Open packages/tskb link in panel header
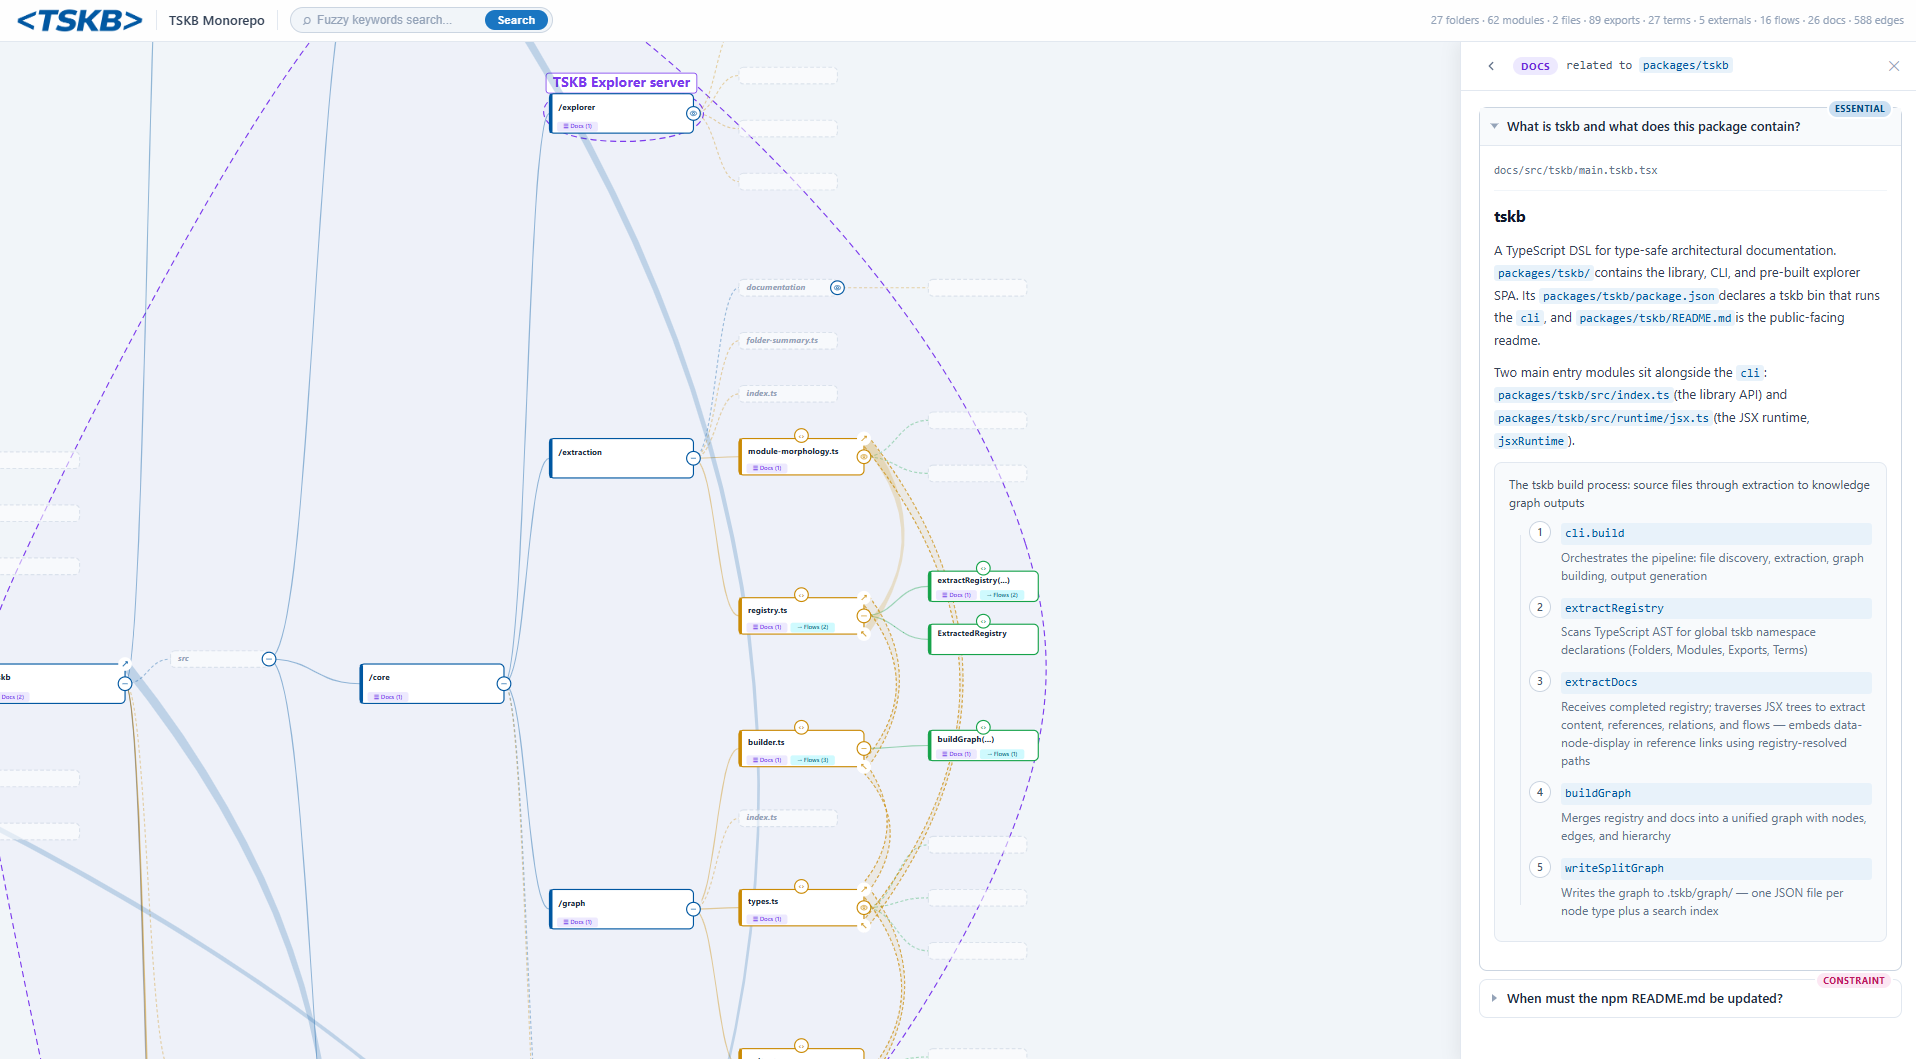1916x1059 pixels. (x=1685, y=66)
